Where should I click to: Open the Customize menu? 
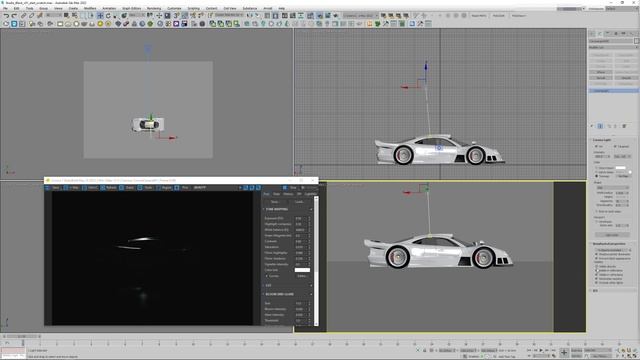174,8
